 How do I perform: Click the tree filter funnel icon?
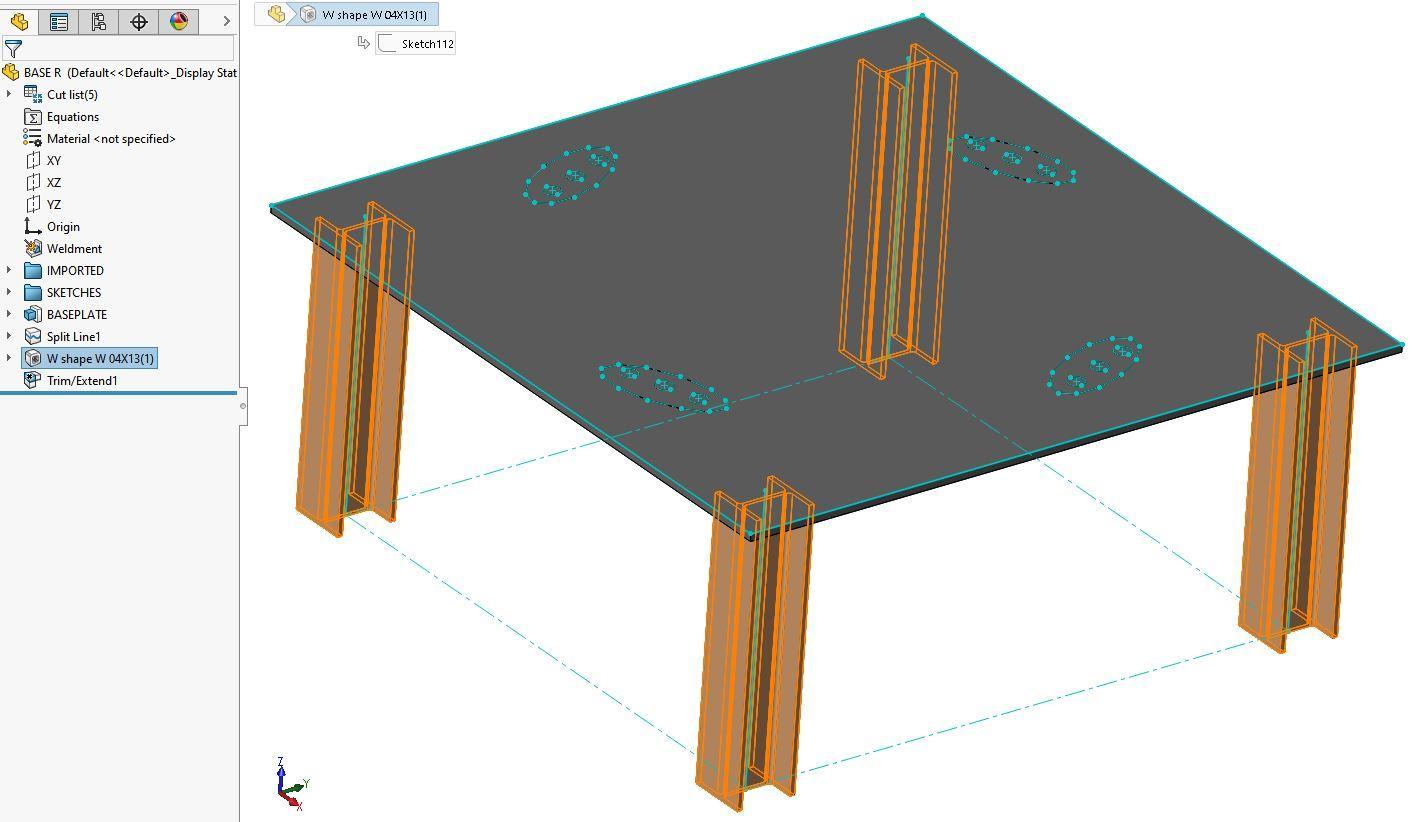(13, 47)
